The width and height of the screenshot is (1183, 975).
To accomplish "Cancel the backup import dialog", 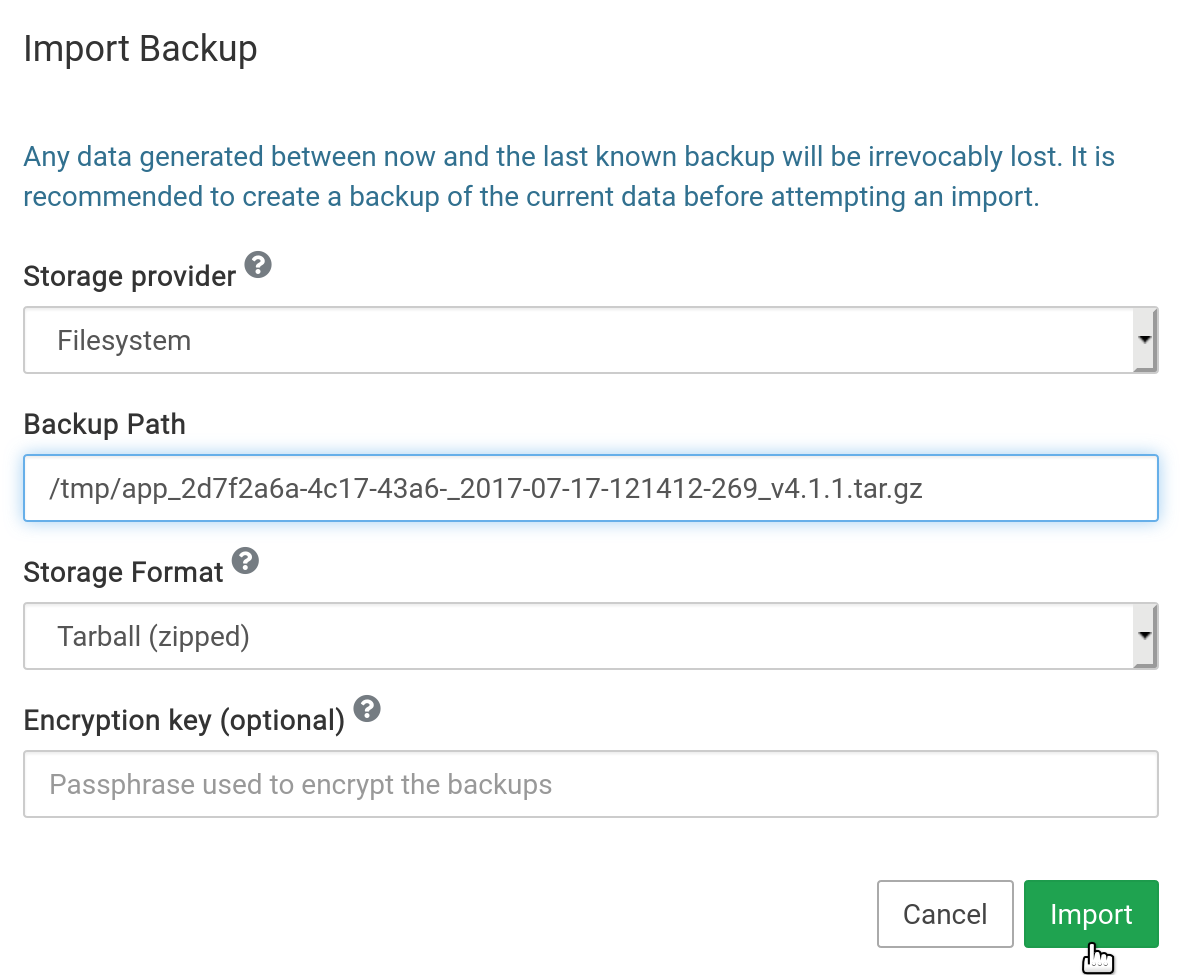I will [x=944, y=914].
